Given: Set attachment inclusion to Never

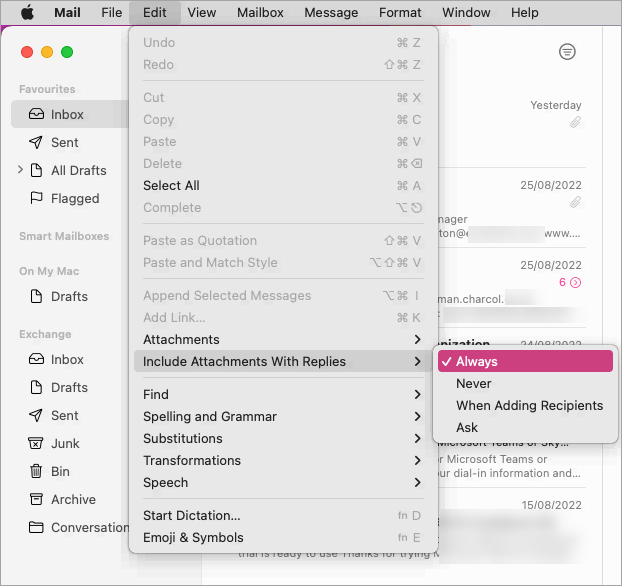Looking at the screenshot, I should coord(474,384).
